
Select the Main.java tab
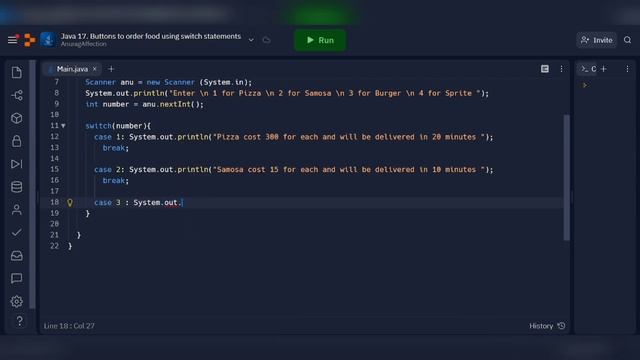(x=72, y=69)
